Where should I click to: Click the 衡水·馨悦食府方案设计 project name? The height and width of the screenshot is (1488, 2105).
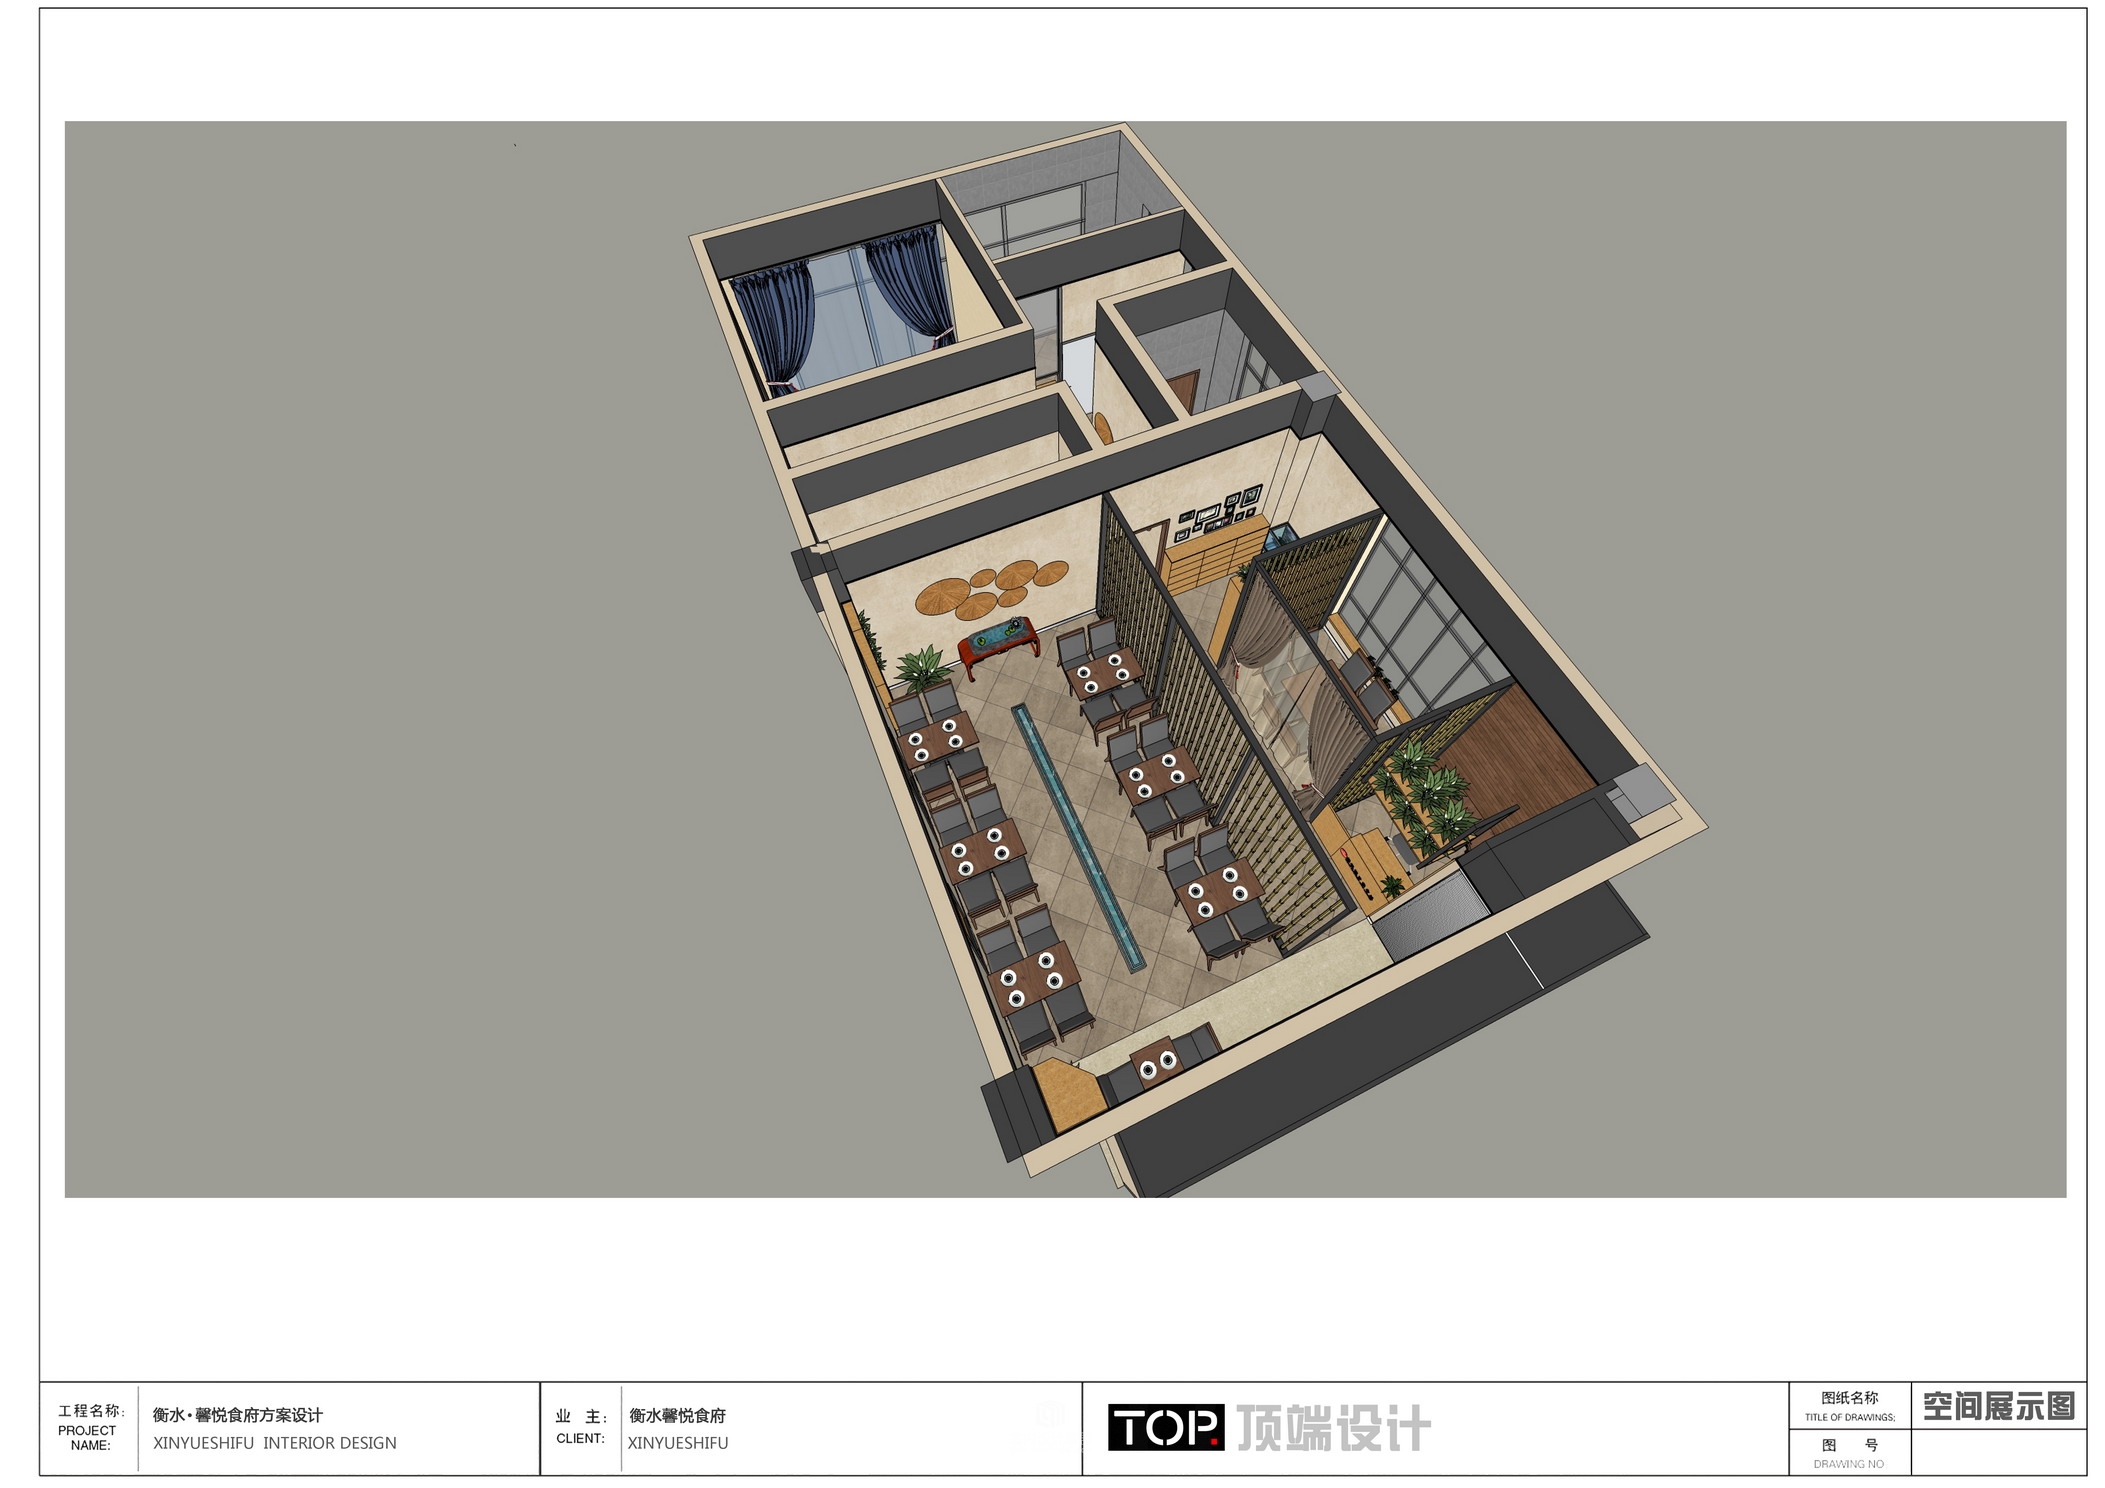pyautogui.click(x=237, y=1415)
